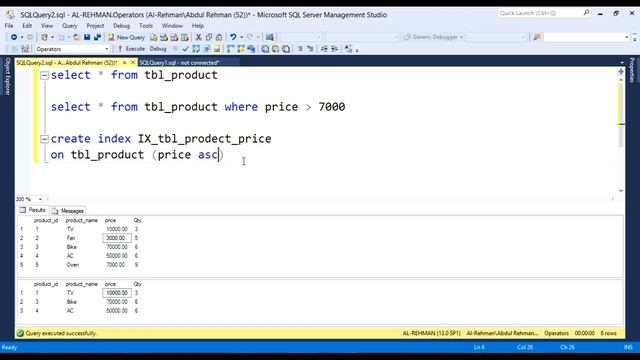Image resolution: width=640 pixels, height=360 pixels.
Task: Select Results to Grid icon
Action: pos(276,49)
